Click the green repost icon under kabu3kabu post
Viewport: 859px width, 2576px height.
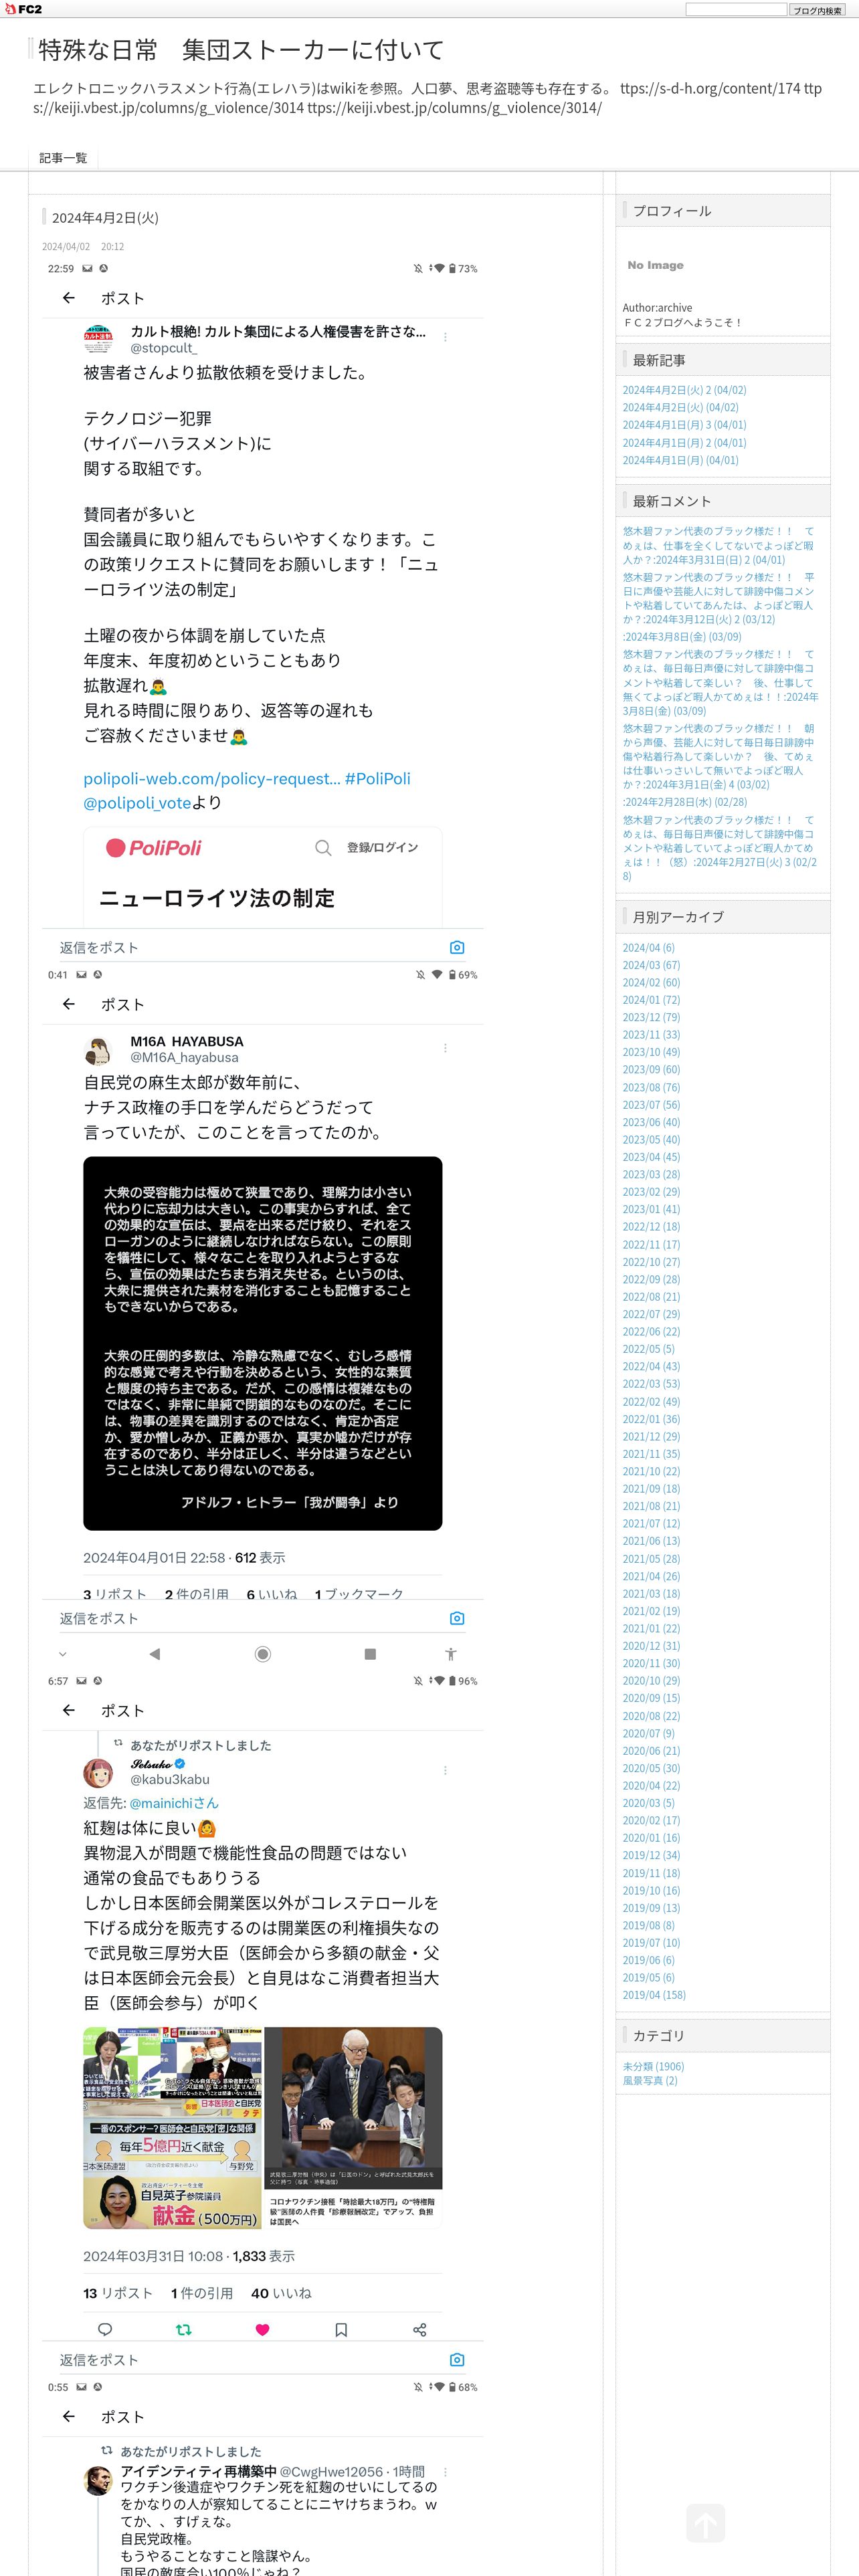[x=183, y=2329]
